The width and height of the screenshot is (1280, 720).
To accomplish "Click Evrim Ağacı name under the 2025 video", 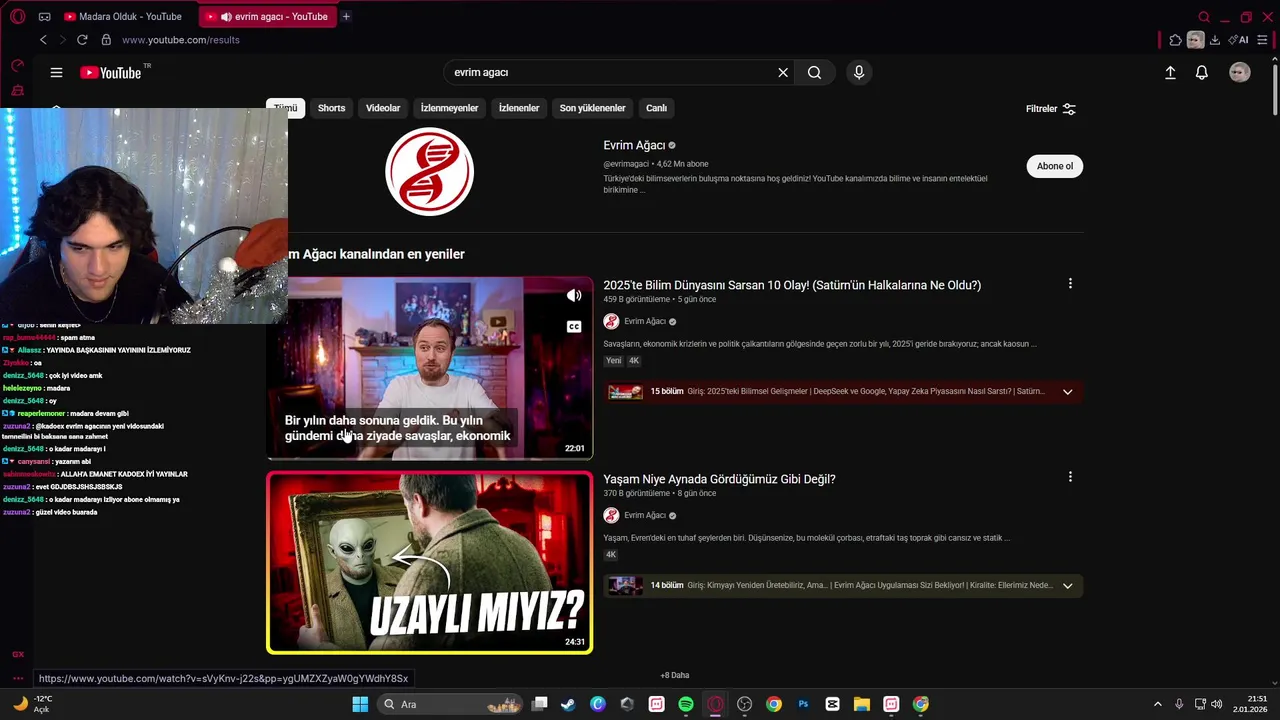I will coord(645,322).
